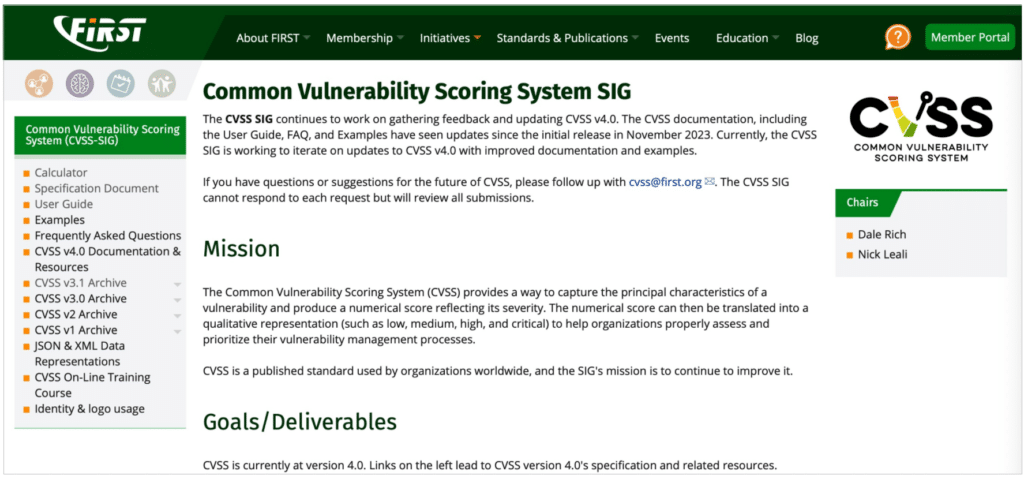
Task: Open the About FIRST dropdown menu
Action: 272,38
